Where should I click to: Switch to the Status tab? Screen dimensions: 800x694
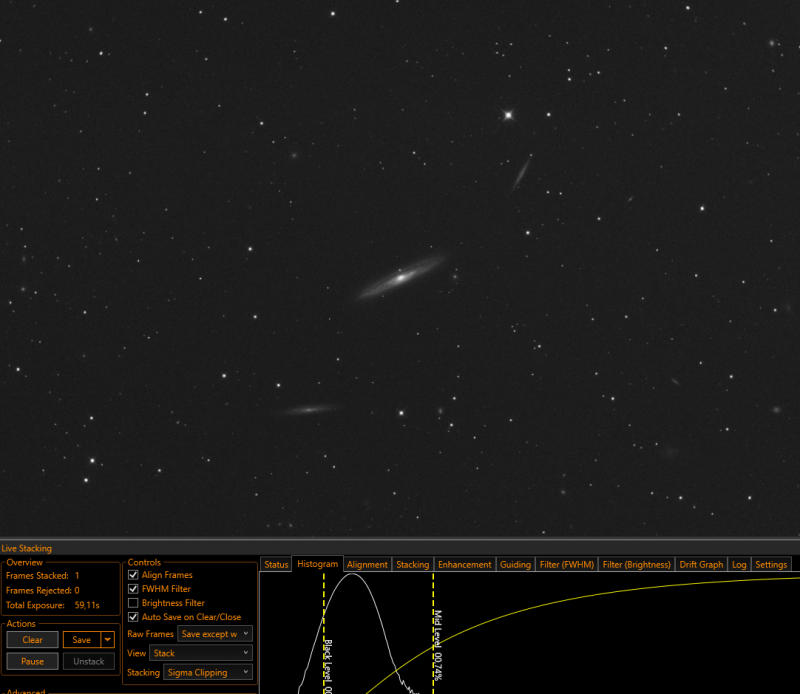click(276, 564)
